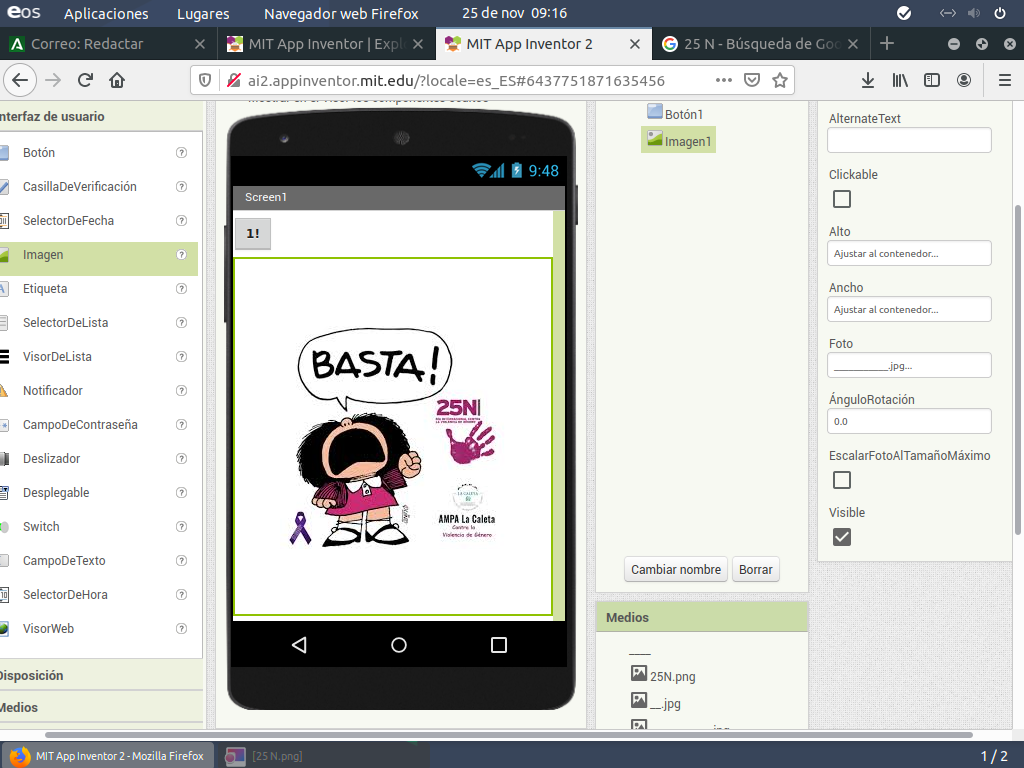Screen dimensions: 1024x768
Task: Click the system power icon in top bar
Action: click(1000, 13)
